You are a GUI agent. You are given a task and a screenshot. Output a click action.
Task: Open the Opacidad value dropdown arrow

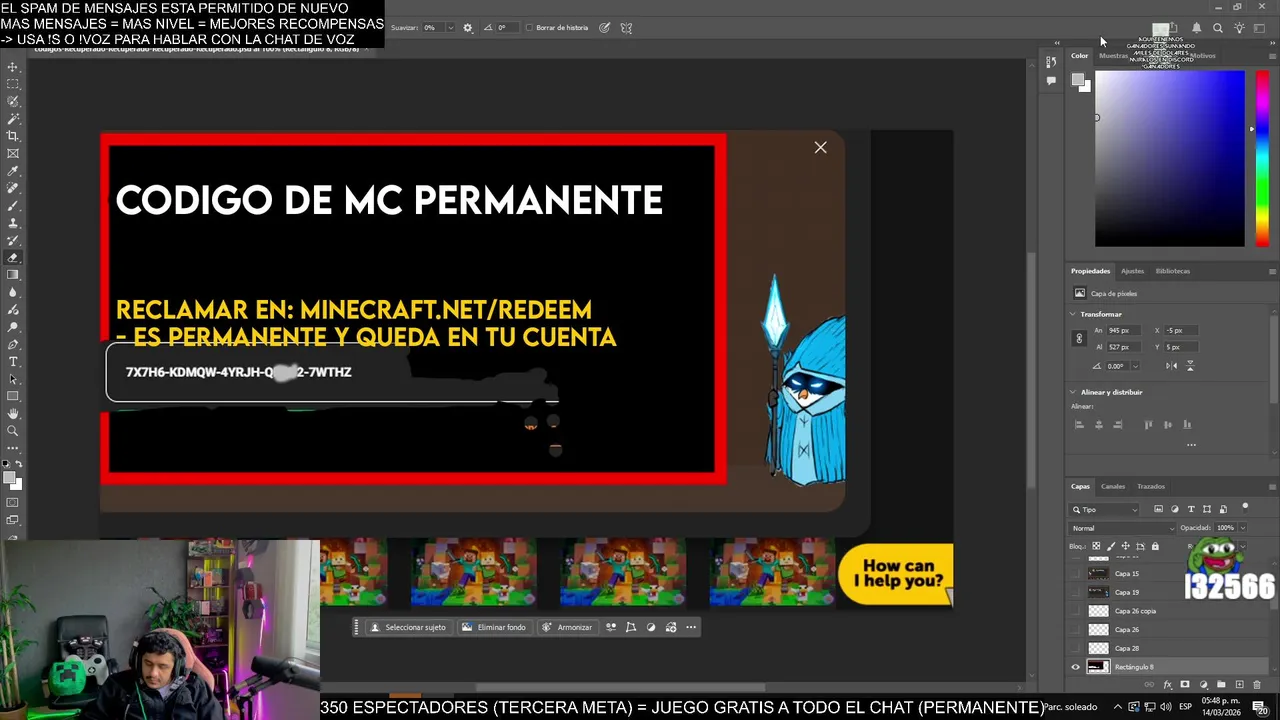click(1243, 528)
